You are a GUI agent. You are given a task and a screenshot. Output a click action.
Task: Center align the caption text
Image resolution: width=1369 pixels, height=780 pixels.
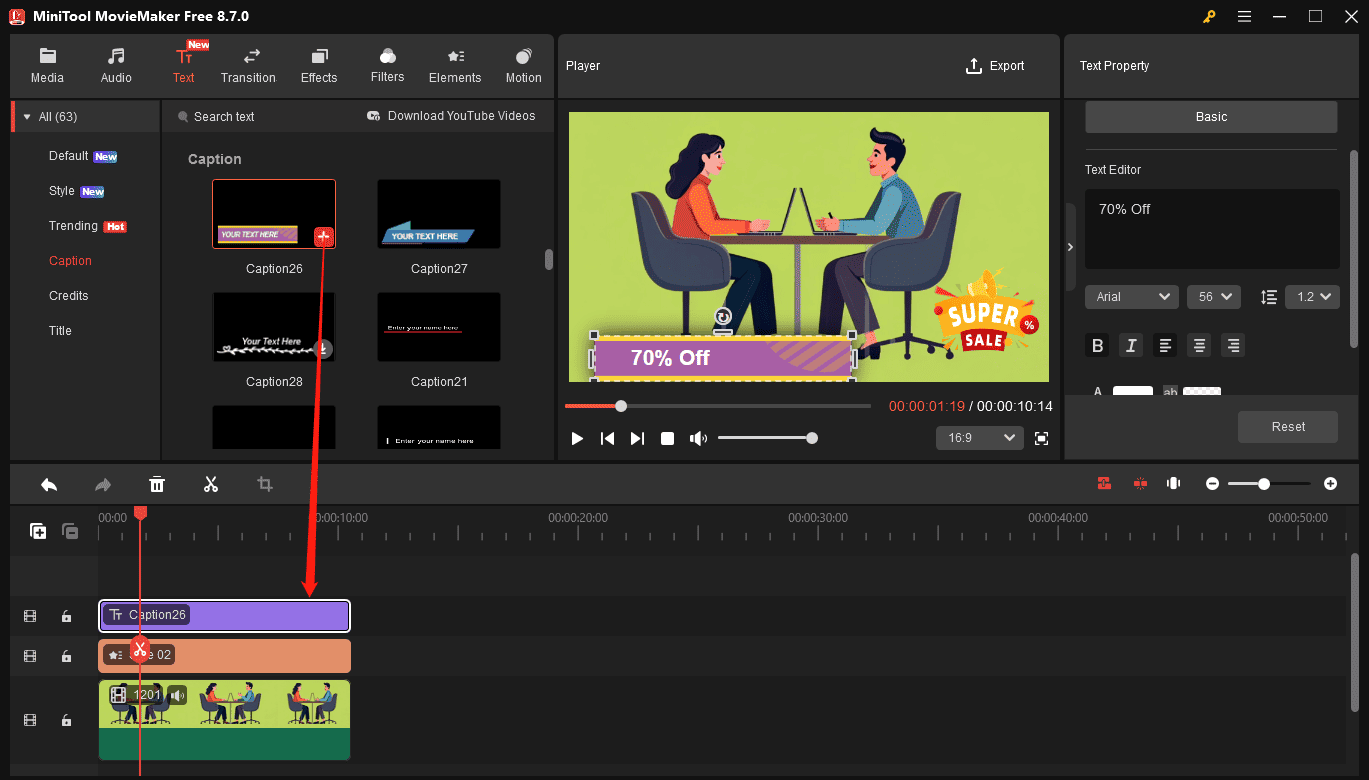(x=1199, y=346)
